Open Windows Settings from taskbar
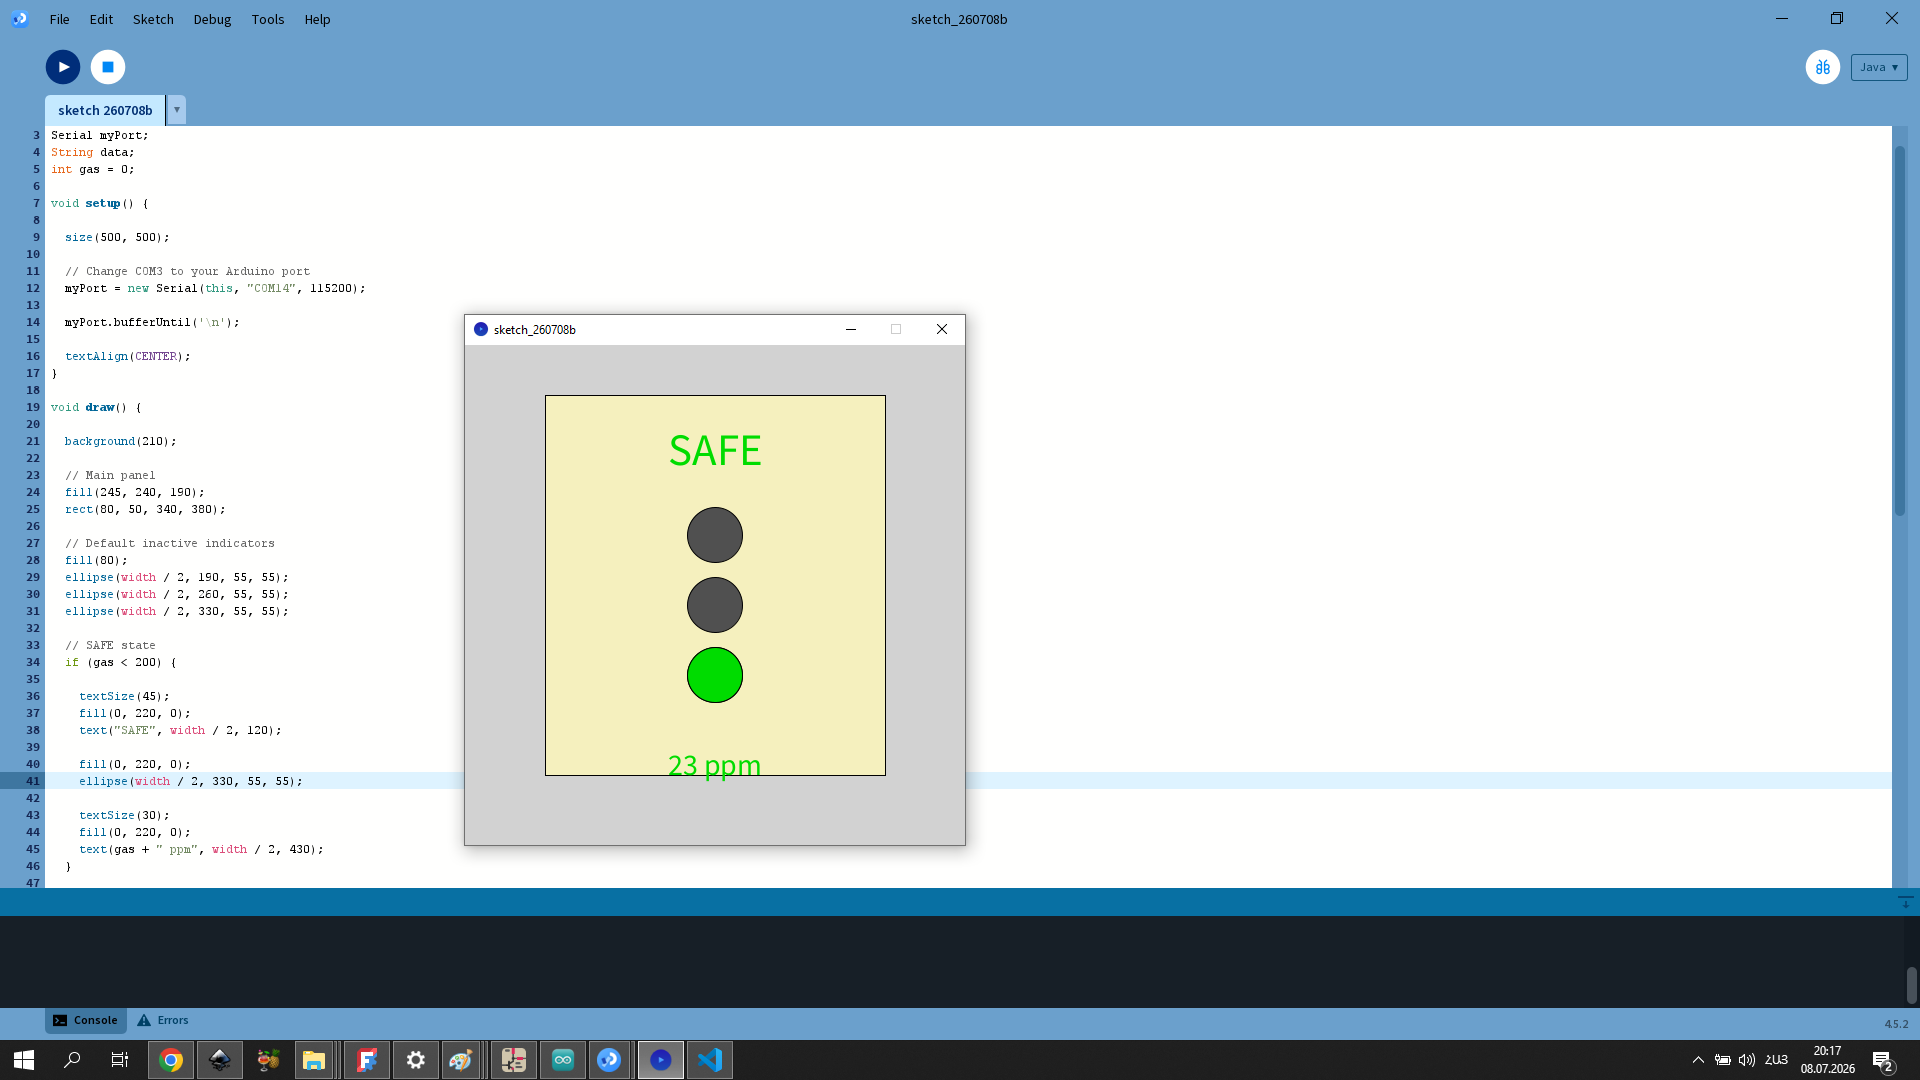 click(x=416, y=1060)
